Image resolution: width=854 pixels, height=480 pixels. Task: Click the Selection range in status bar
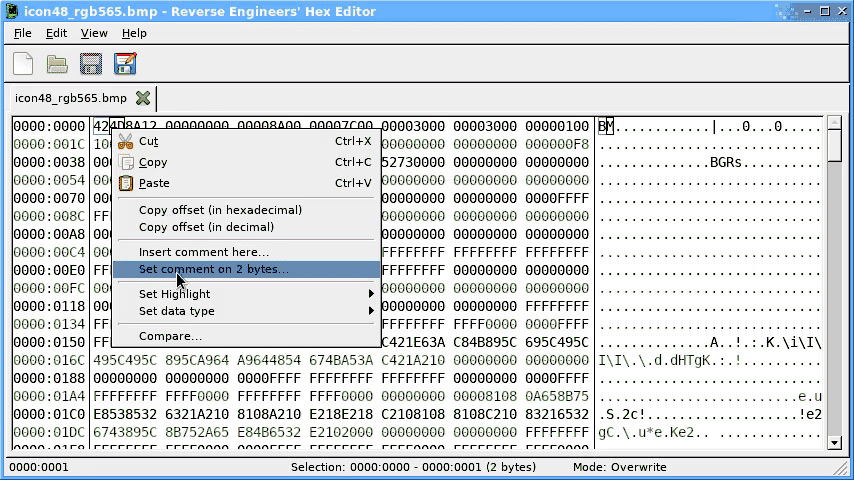[x=413, y=467]
